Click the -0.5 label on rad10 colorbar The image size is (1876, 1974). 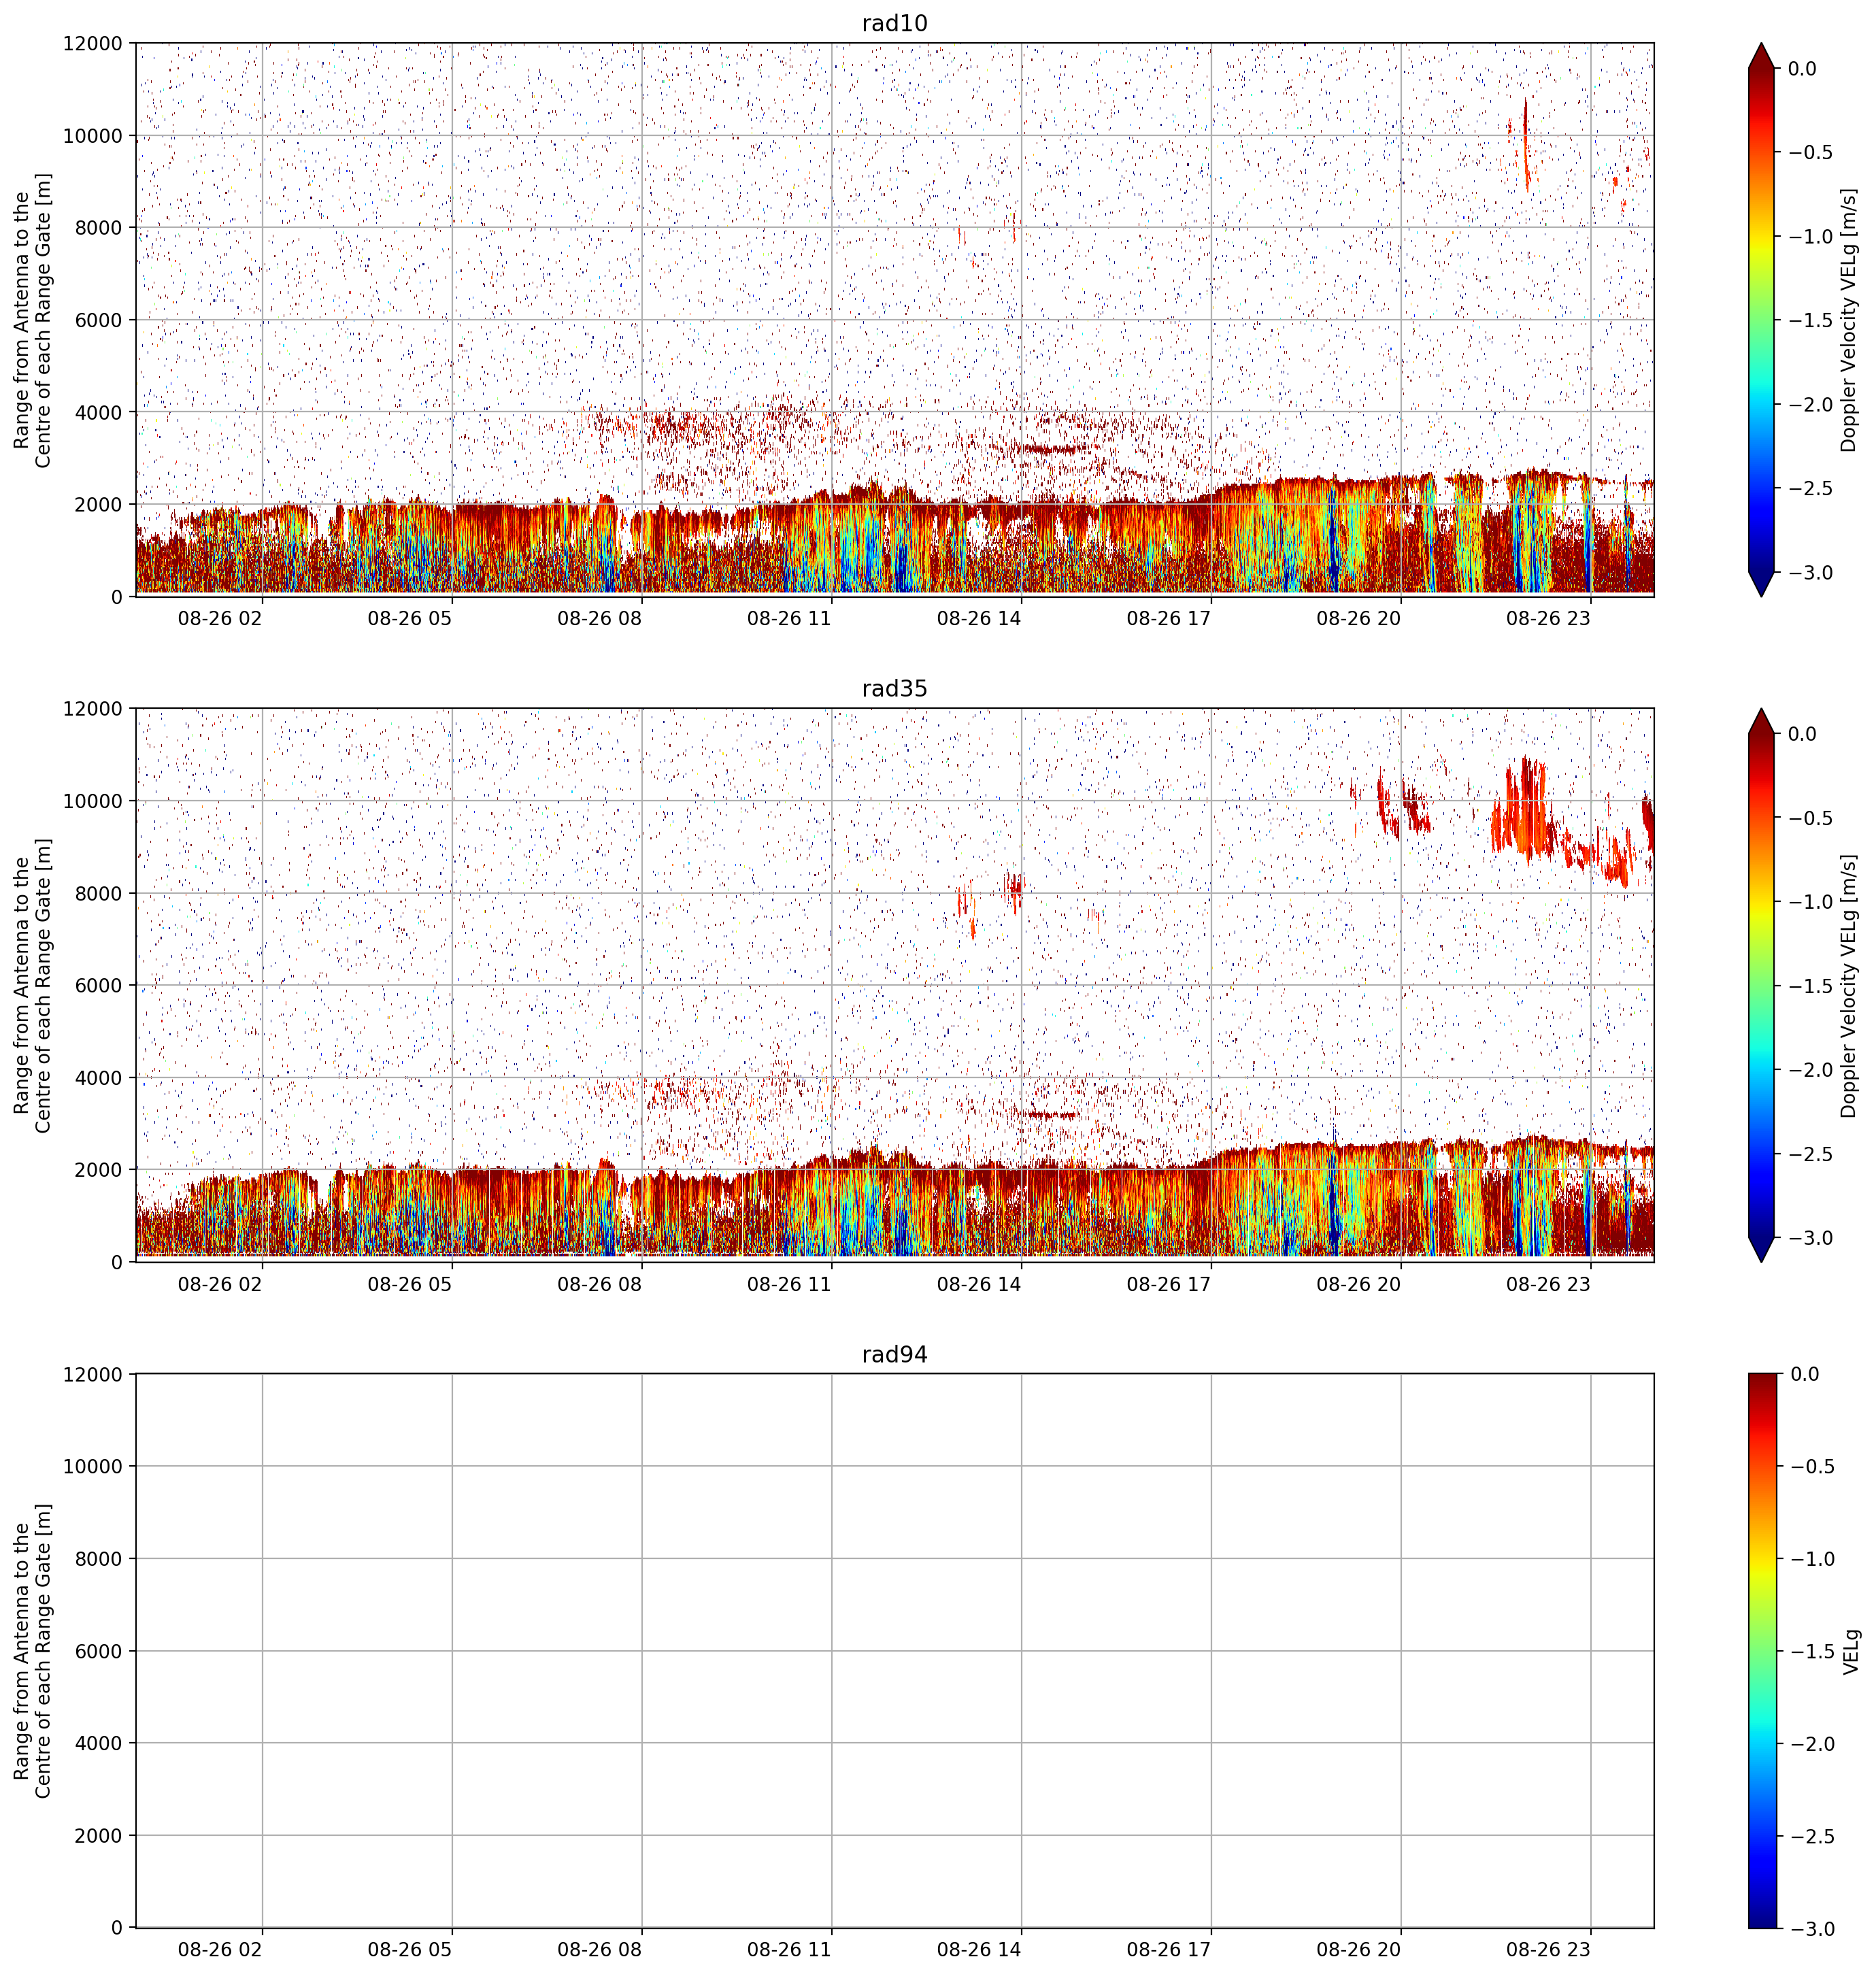click(1811, 152)
